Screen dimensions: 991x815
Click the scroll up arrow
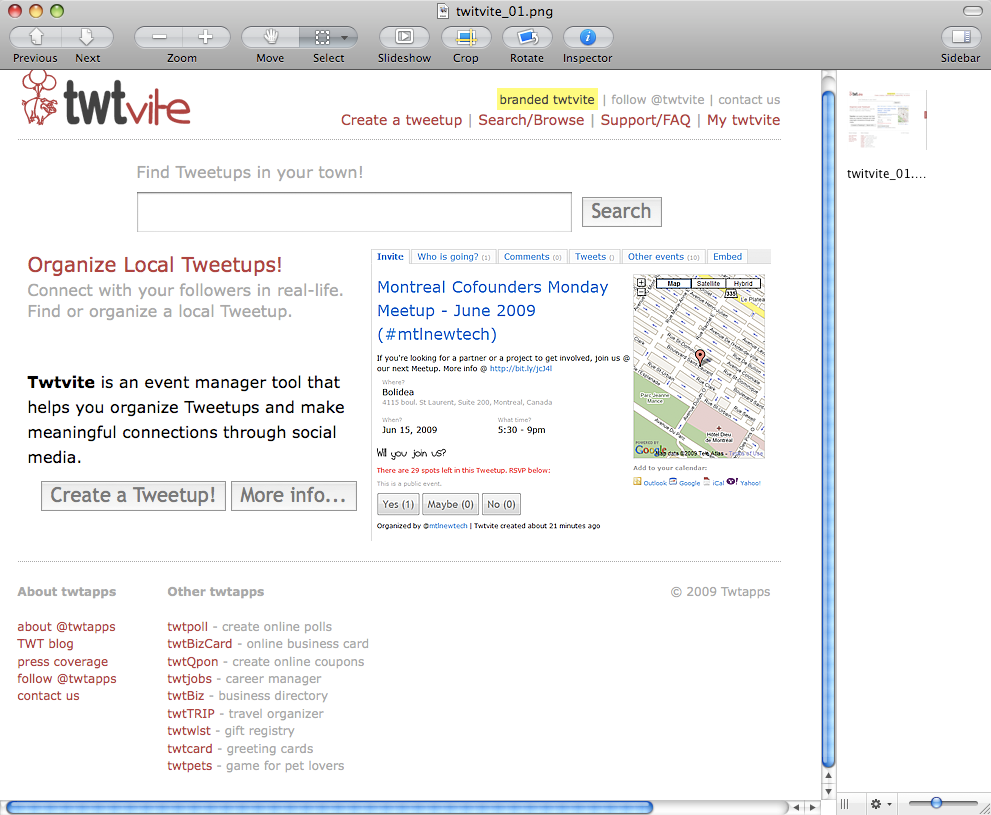[x=829, y=775]
